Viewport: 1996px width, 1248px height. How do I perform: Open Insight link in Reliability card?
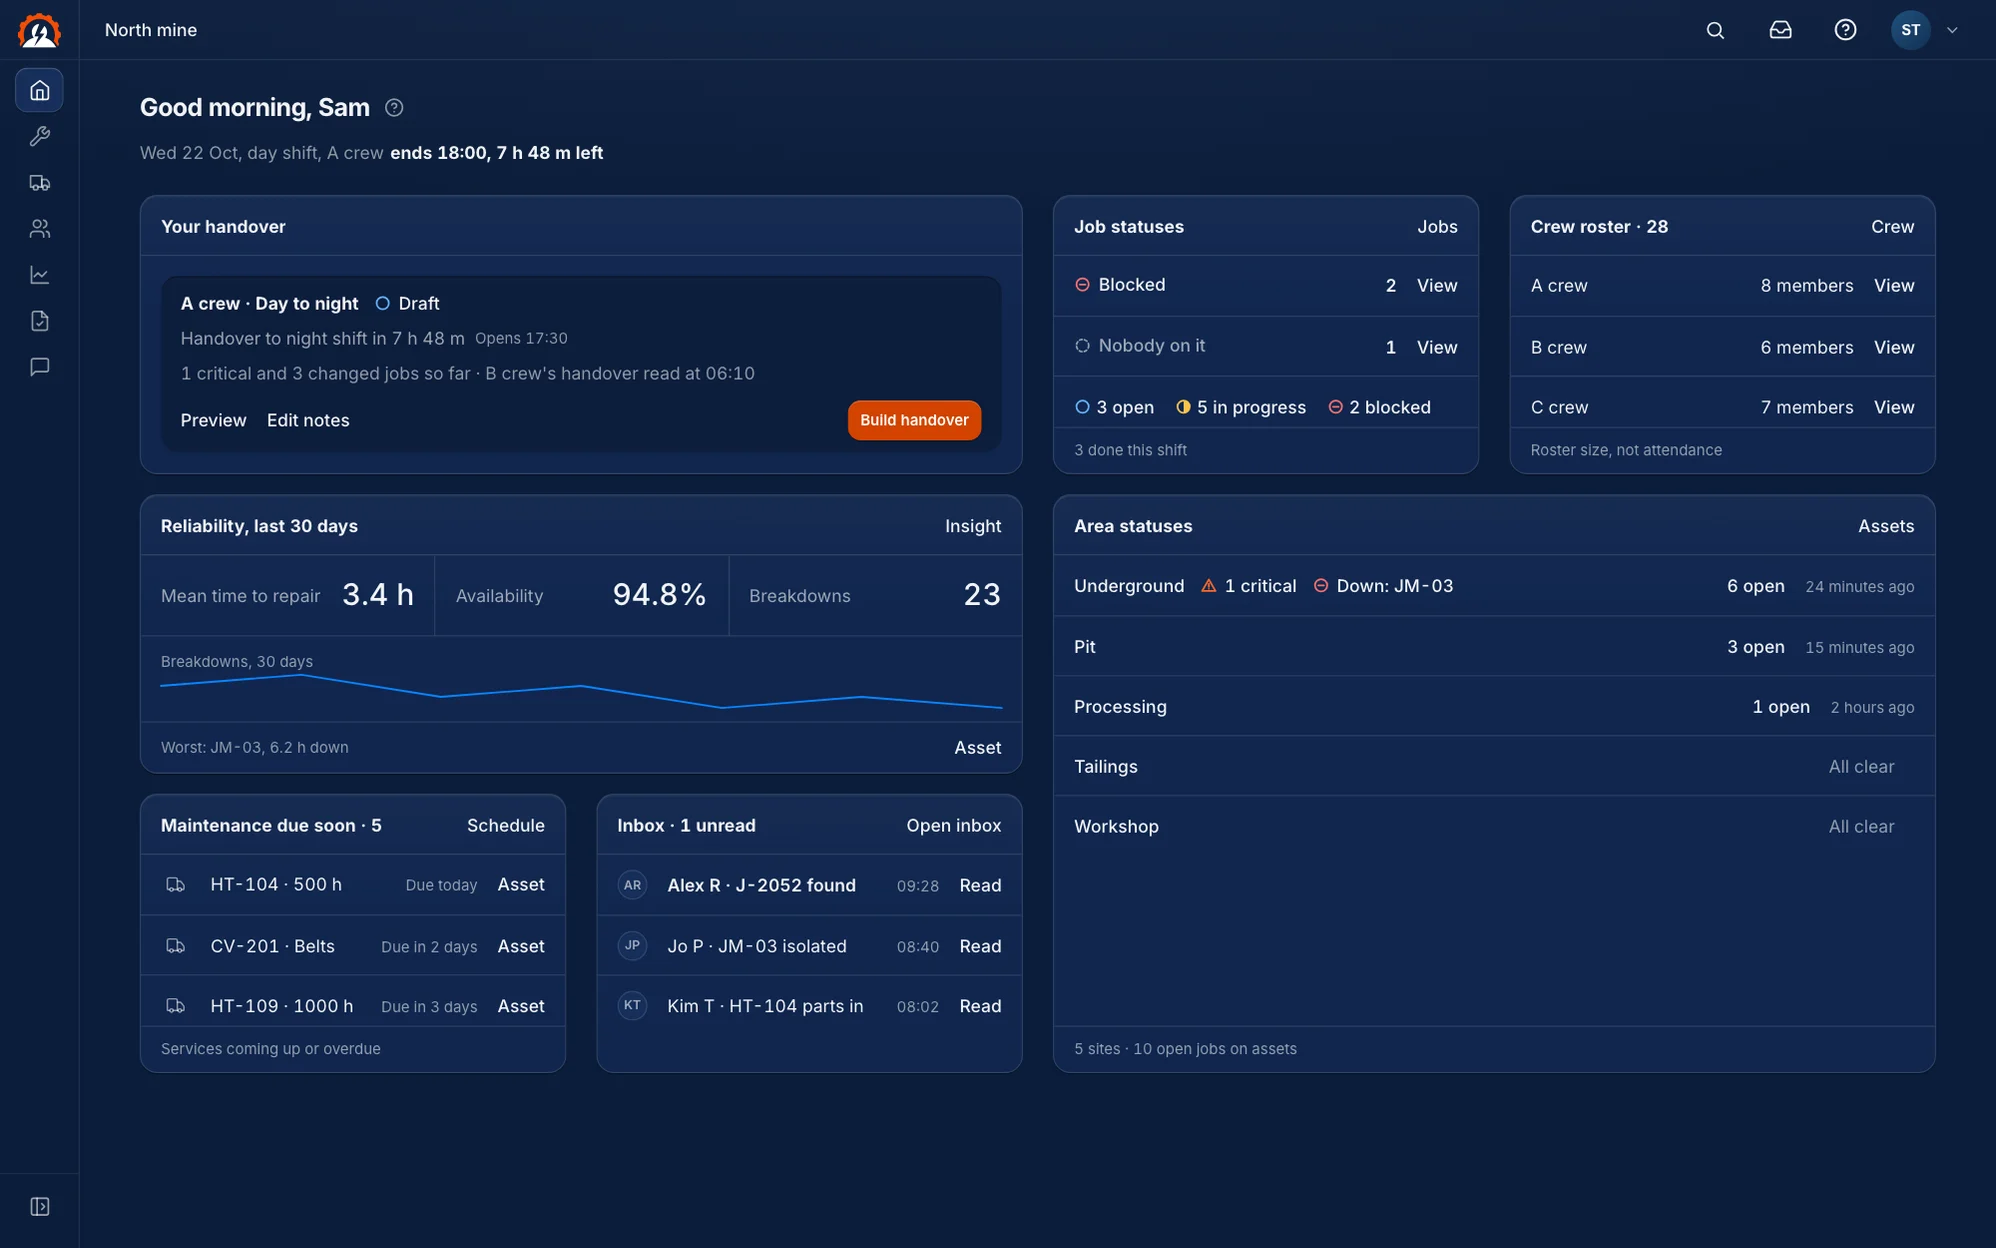pos(973,525)
